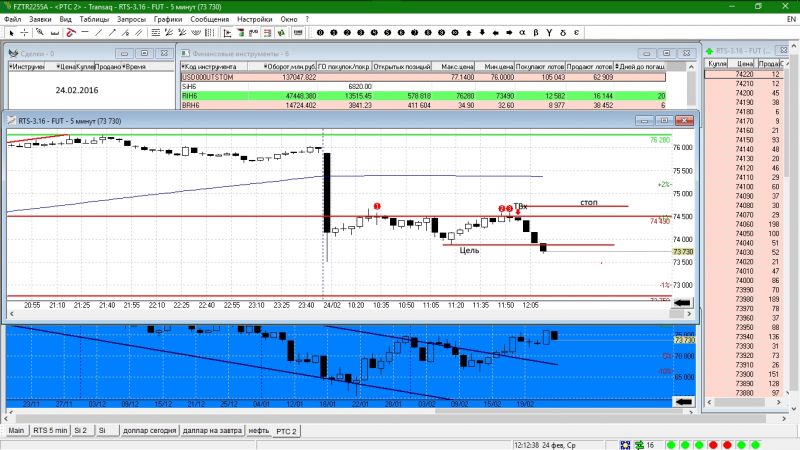Click the green and red bars toolbar icon
The height and width of the screenshot is (450, 800).
241,33
